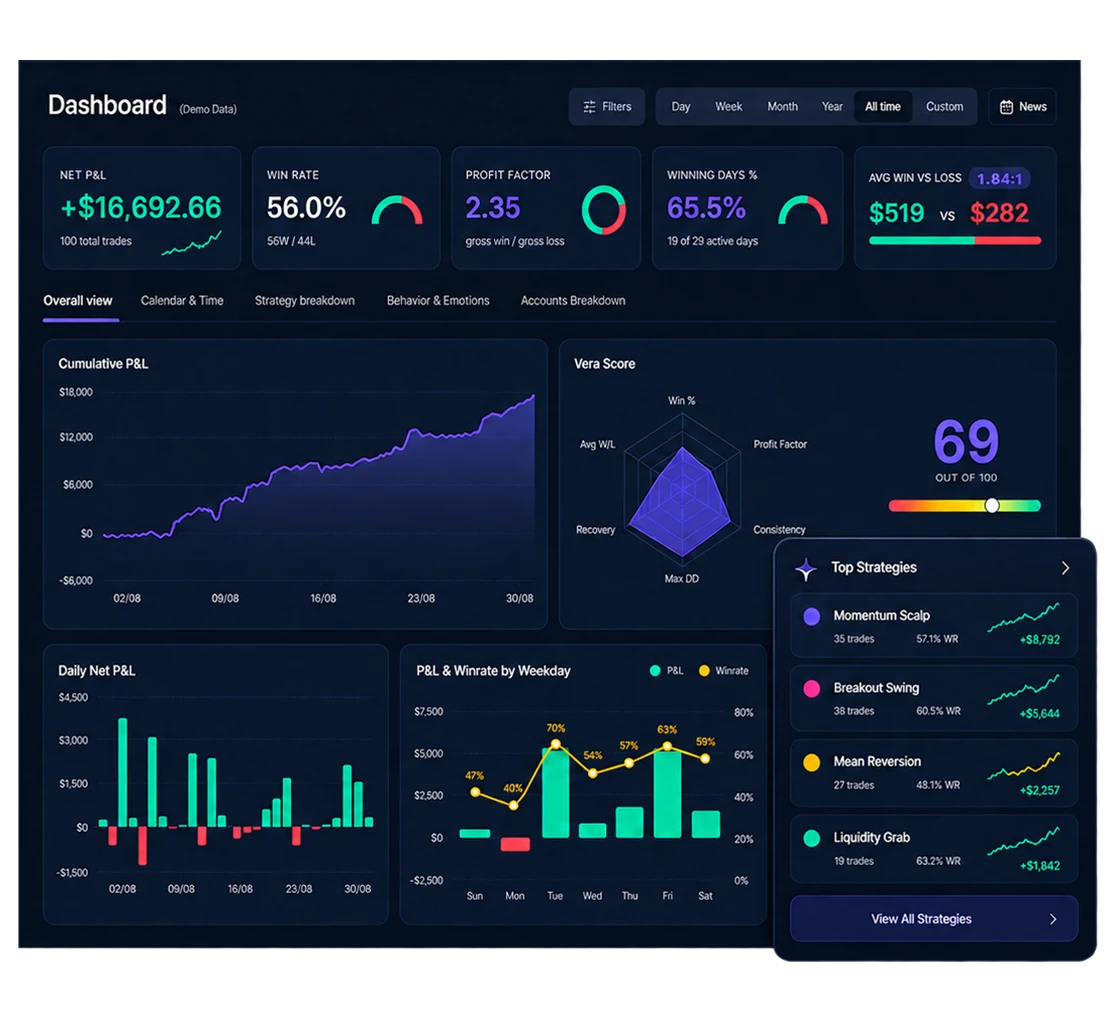This screenshot has height=1025, width=1113.
Task: Click the Daily Net P&L chart title
Action: click(97, 671)
